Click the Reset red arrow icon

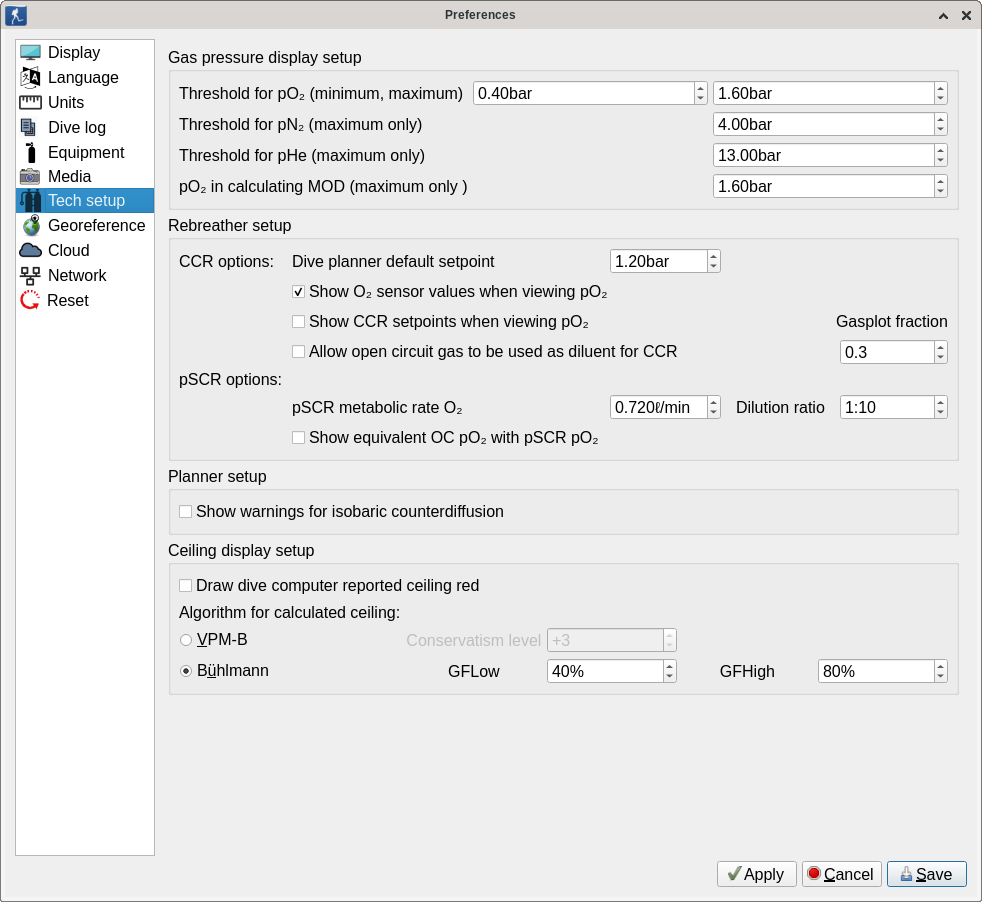click(x=30, y=300)
